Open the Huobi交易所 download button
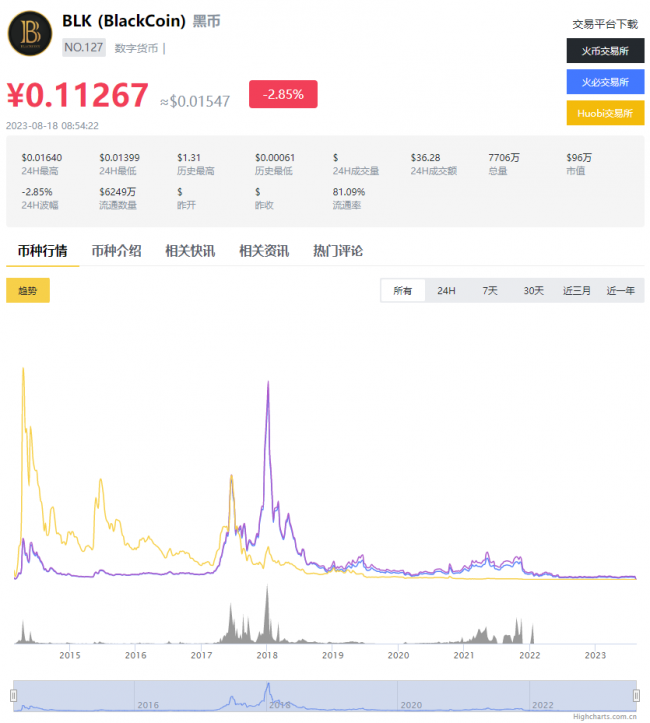The image size is (650, 723). pyautogui.click(x=605, y=113)
